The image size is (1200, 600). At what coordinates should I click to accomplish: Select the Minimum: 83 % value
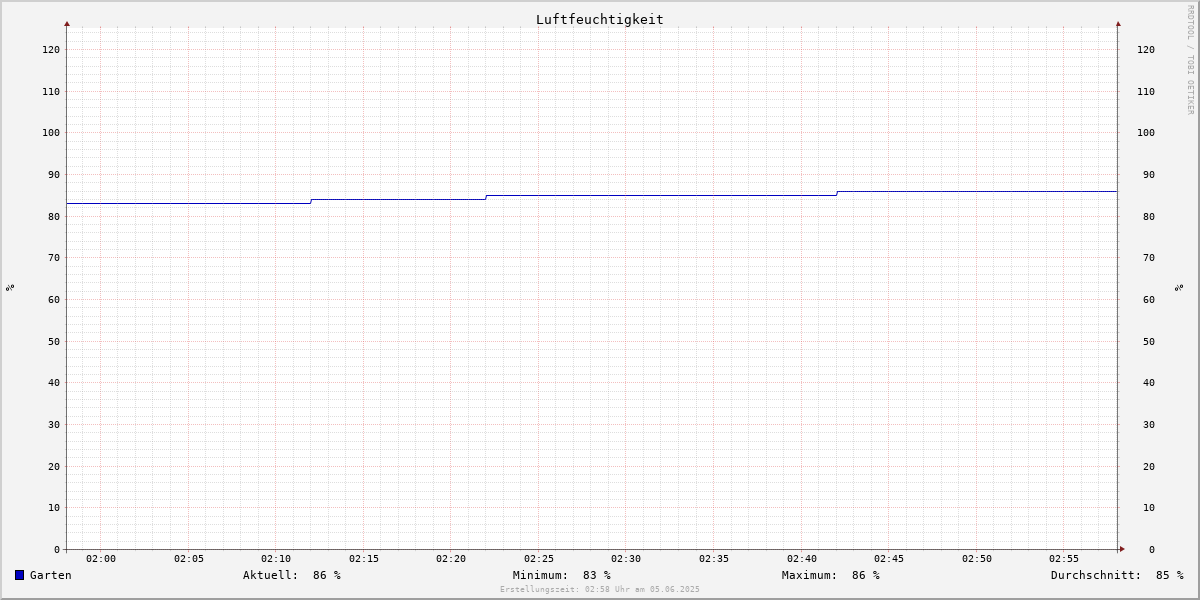click(x=562, y=575)
